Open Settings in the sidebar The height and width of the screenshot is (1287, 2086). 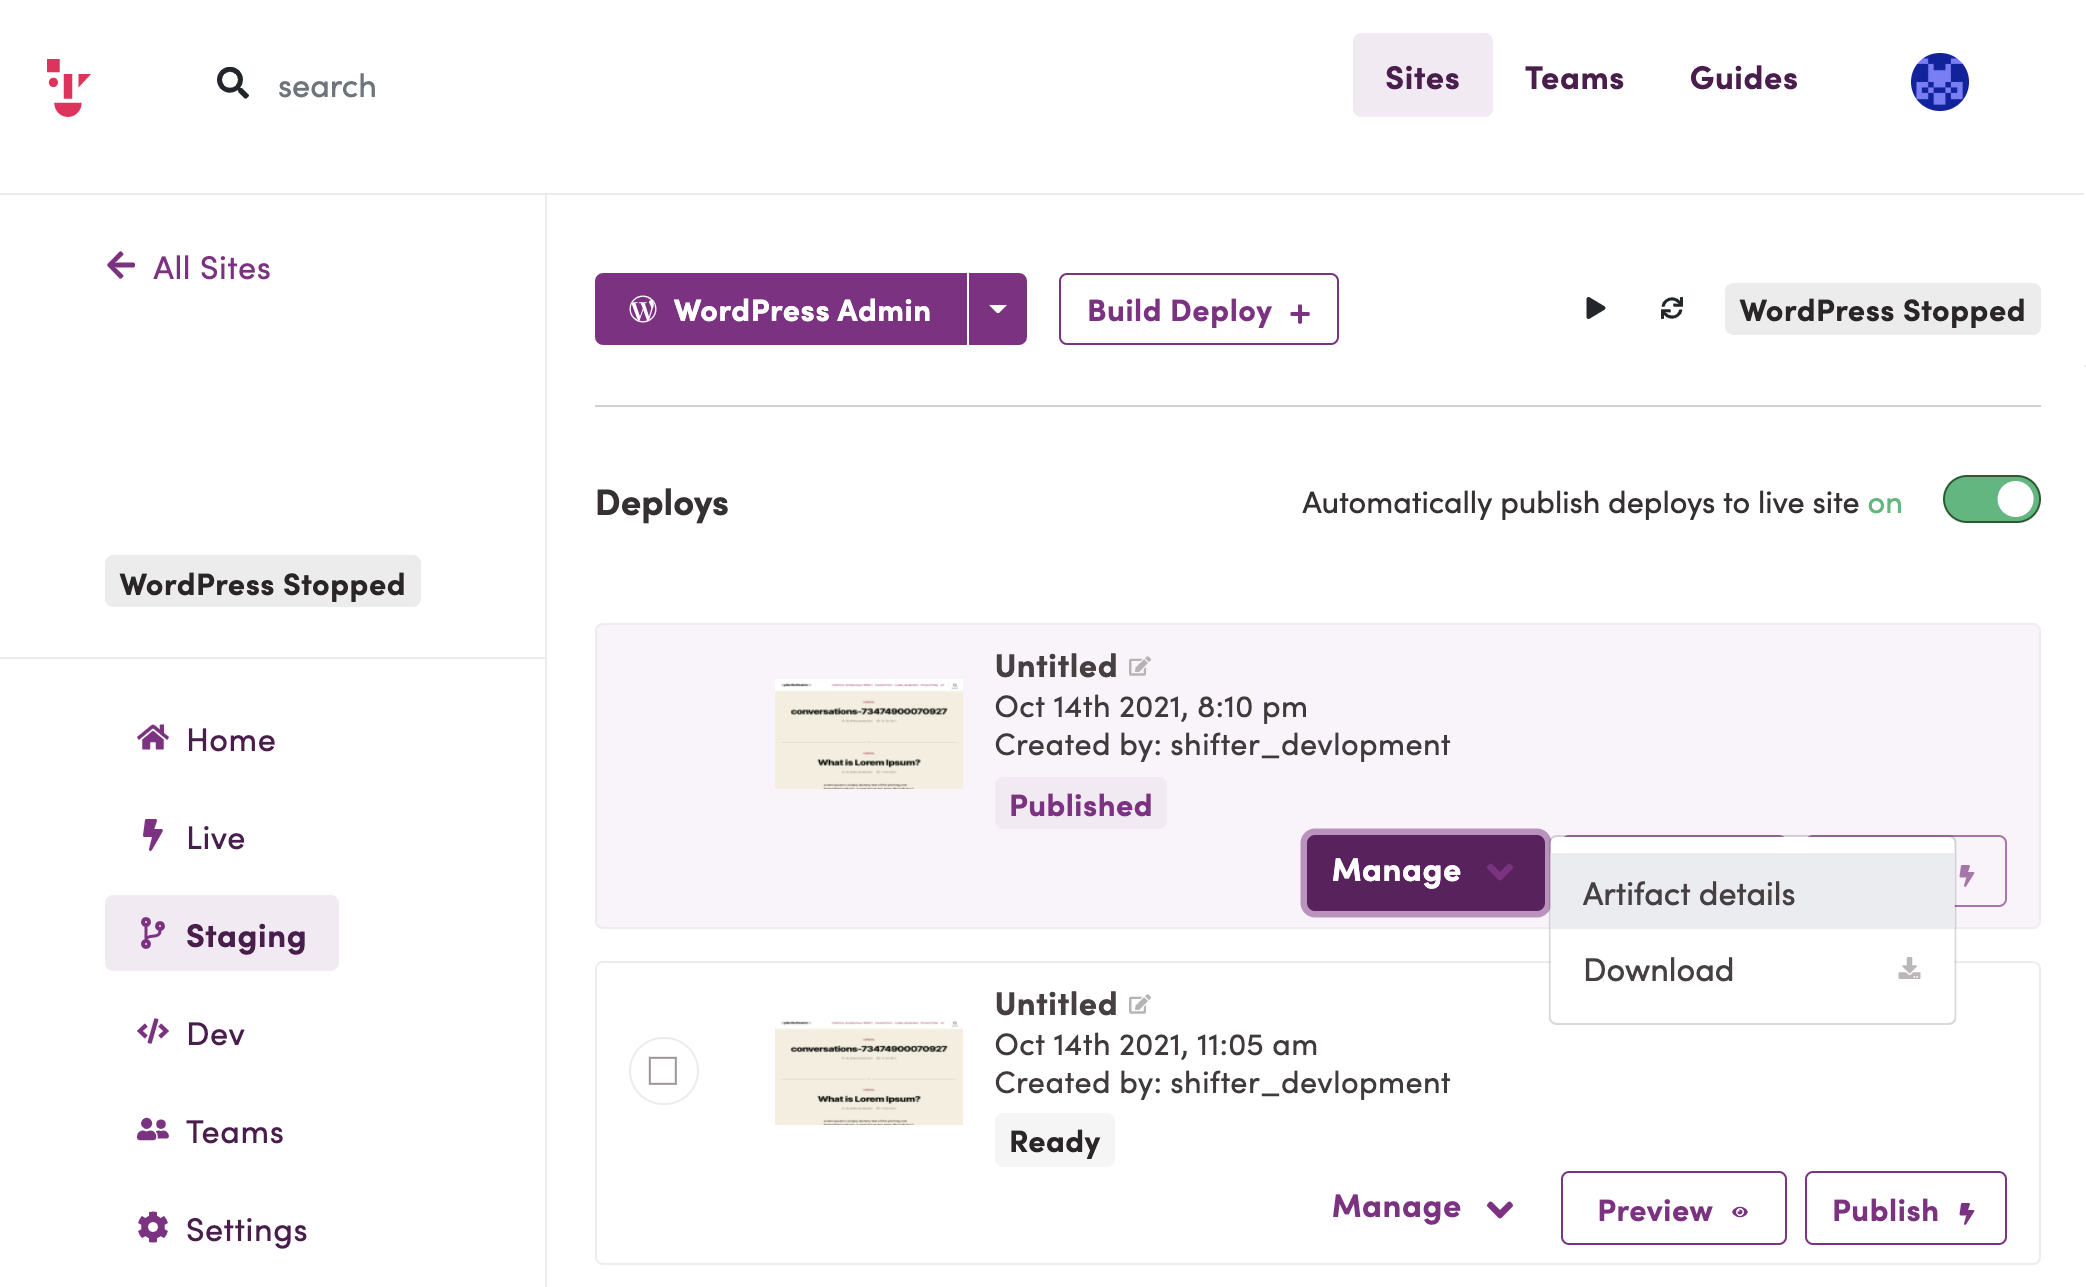[222, 1229]
